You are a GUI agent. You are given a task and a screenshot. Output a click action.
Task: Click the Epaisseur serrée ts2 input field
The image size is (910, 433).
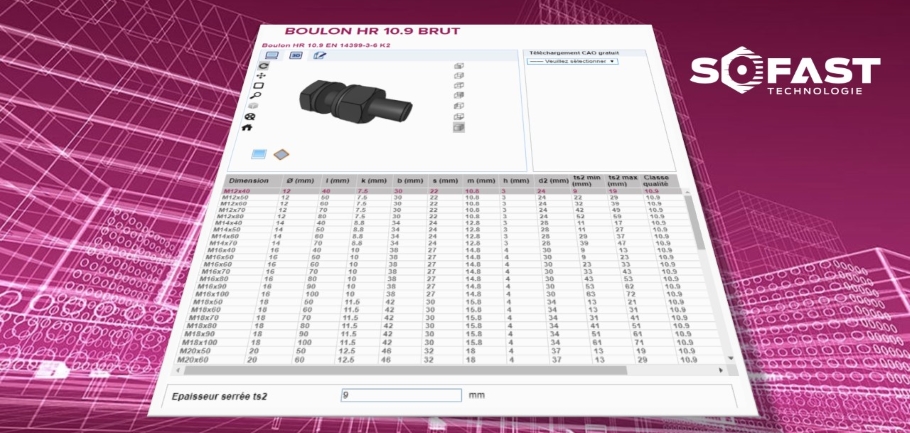[x=401, y=395]
